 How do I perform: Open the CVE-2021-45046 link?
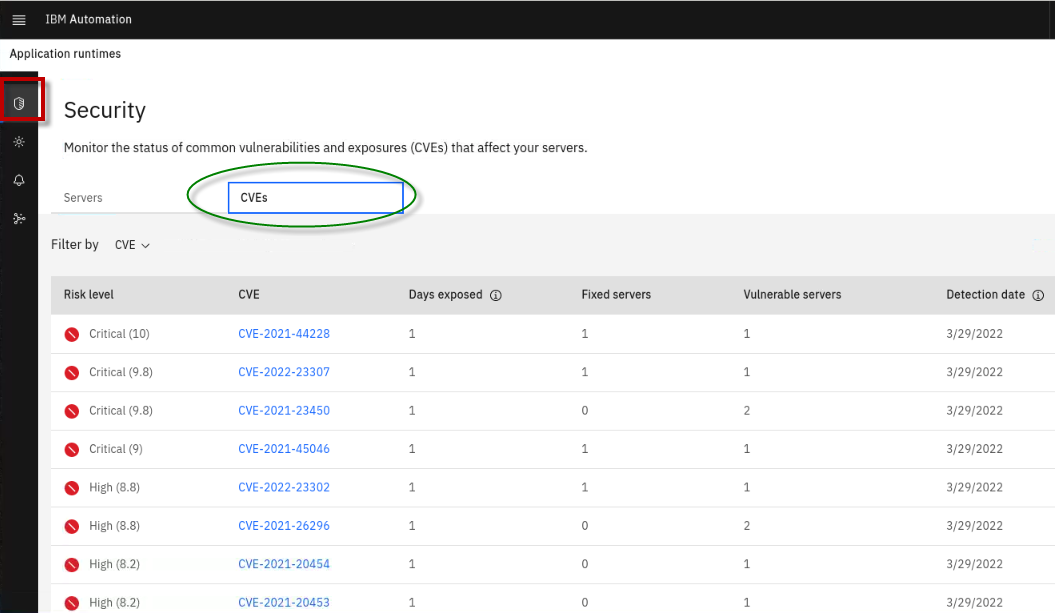click(284, 449)
